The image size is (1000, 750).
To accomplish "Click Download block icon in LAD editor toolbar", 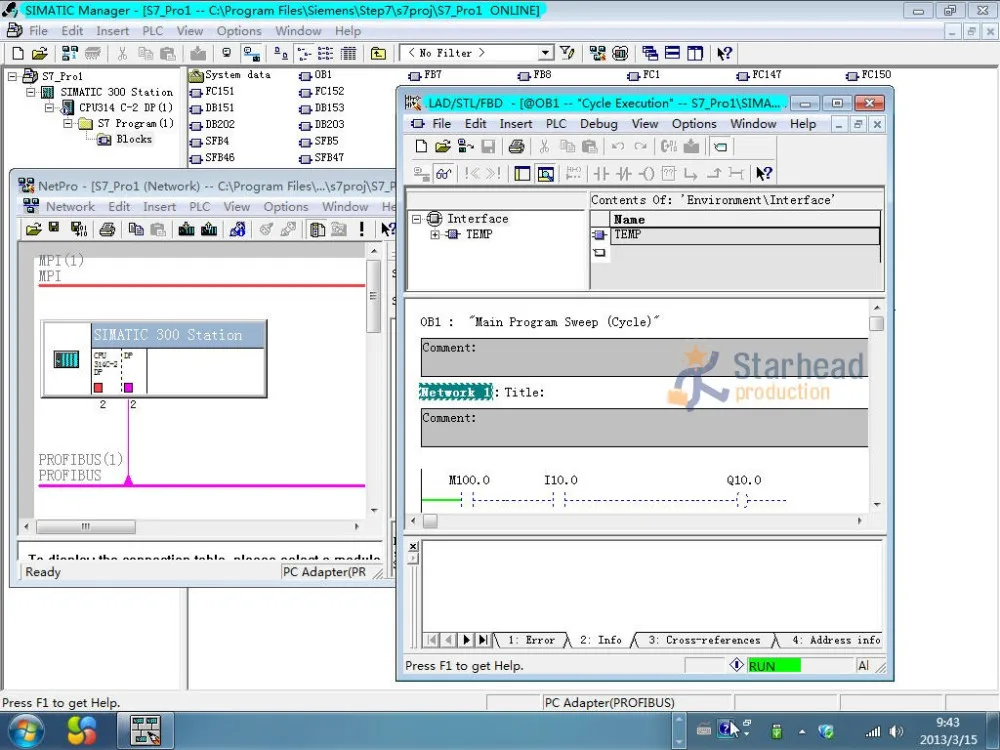I will tap(691, 147).
